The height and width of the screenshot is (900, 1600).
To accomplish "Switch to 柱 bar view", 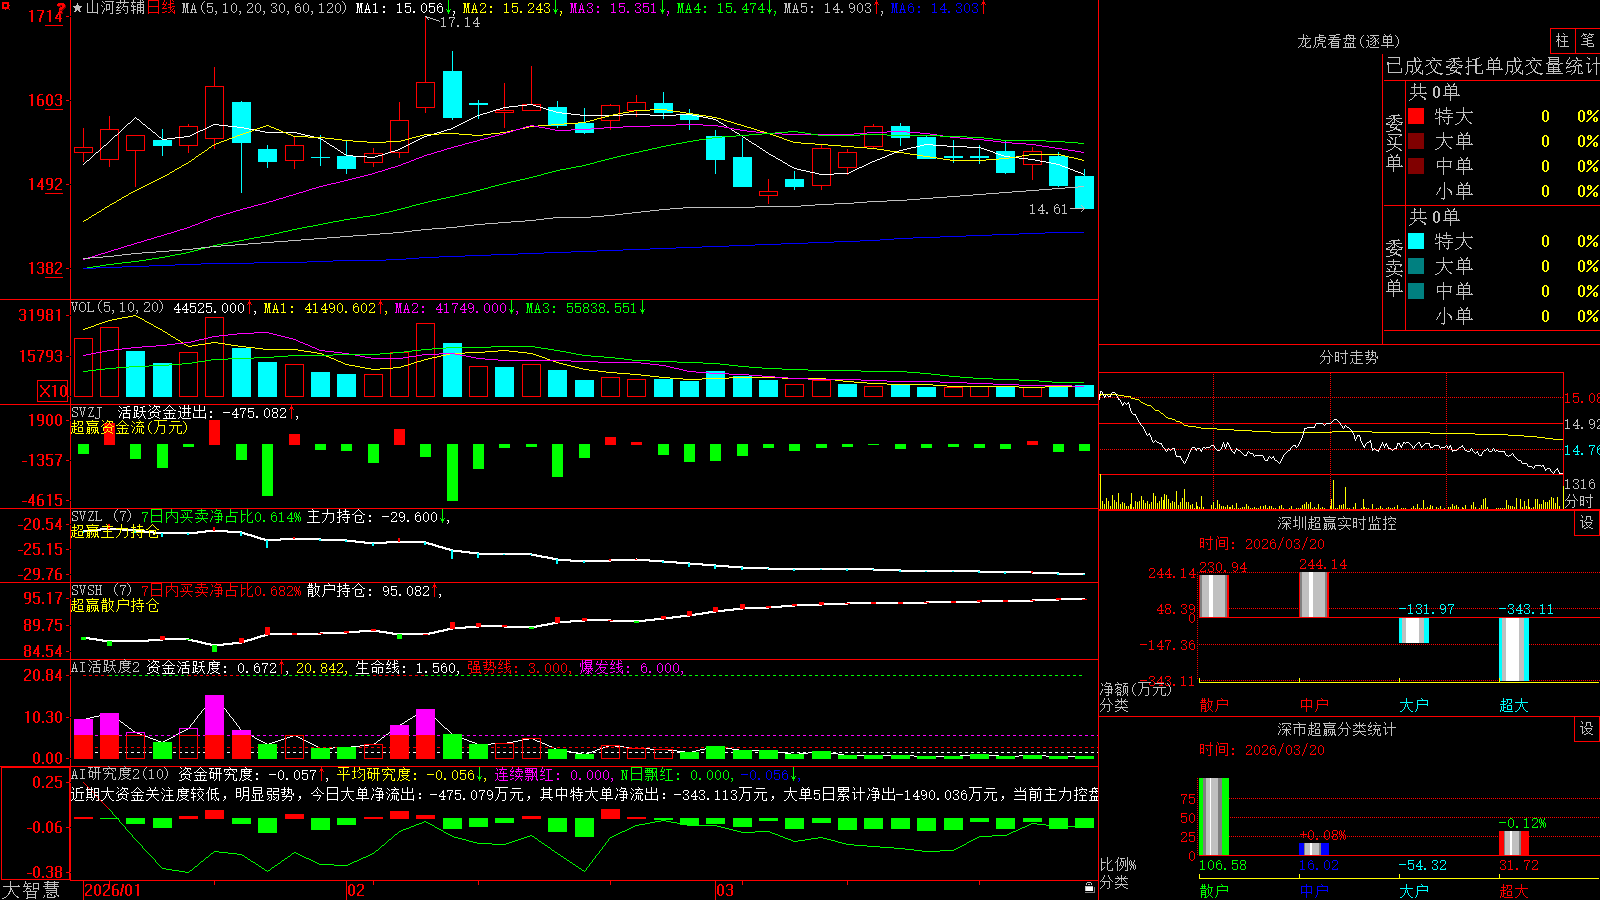I will (1562, 41).
